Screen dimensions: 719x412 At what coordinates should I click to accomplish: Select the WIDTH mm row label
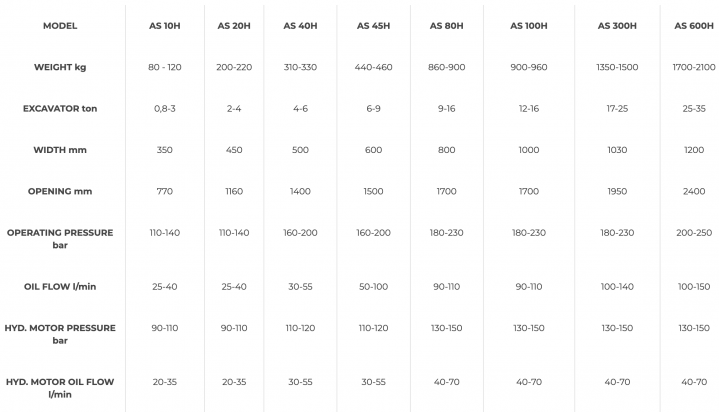point(60,149)
